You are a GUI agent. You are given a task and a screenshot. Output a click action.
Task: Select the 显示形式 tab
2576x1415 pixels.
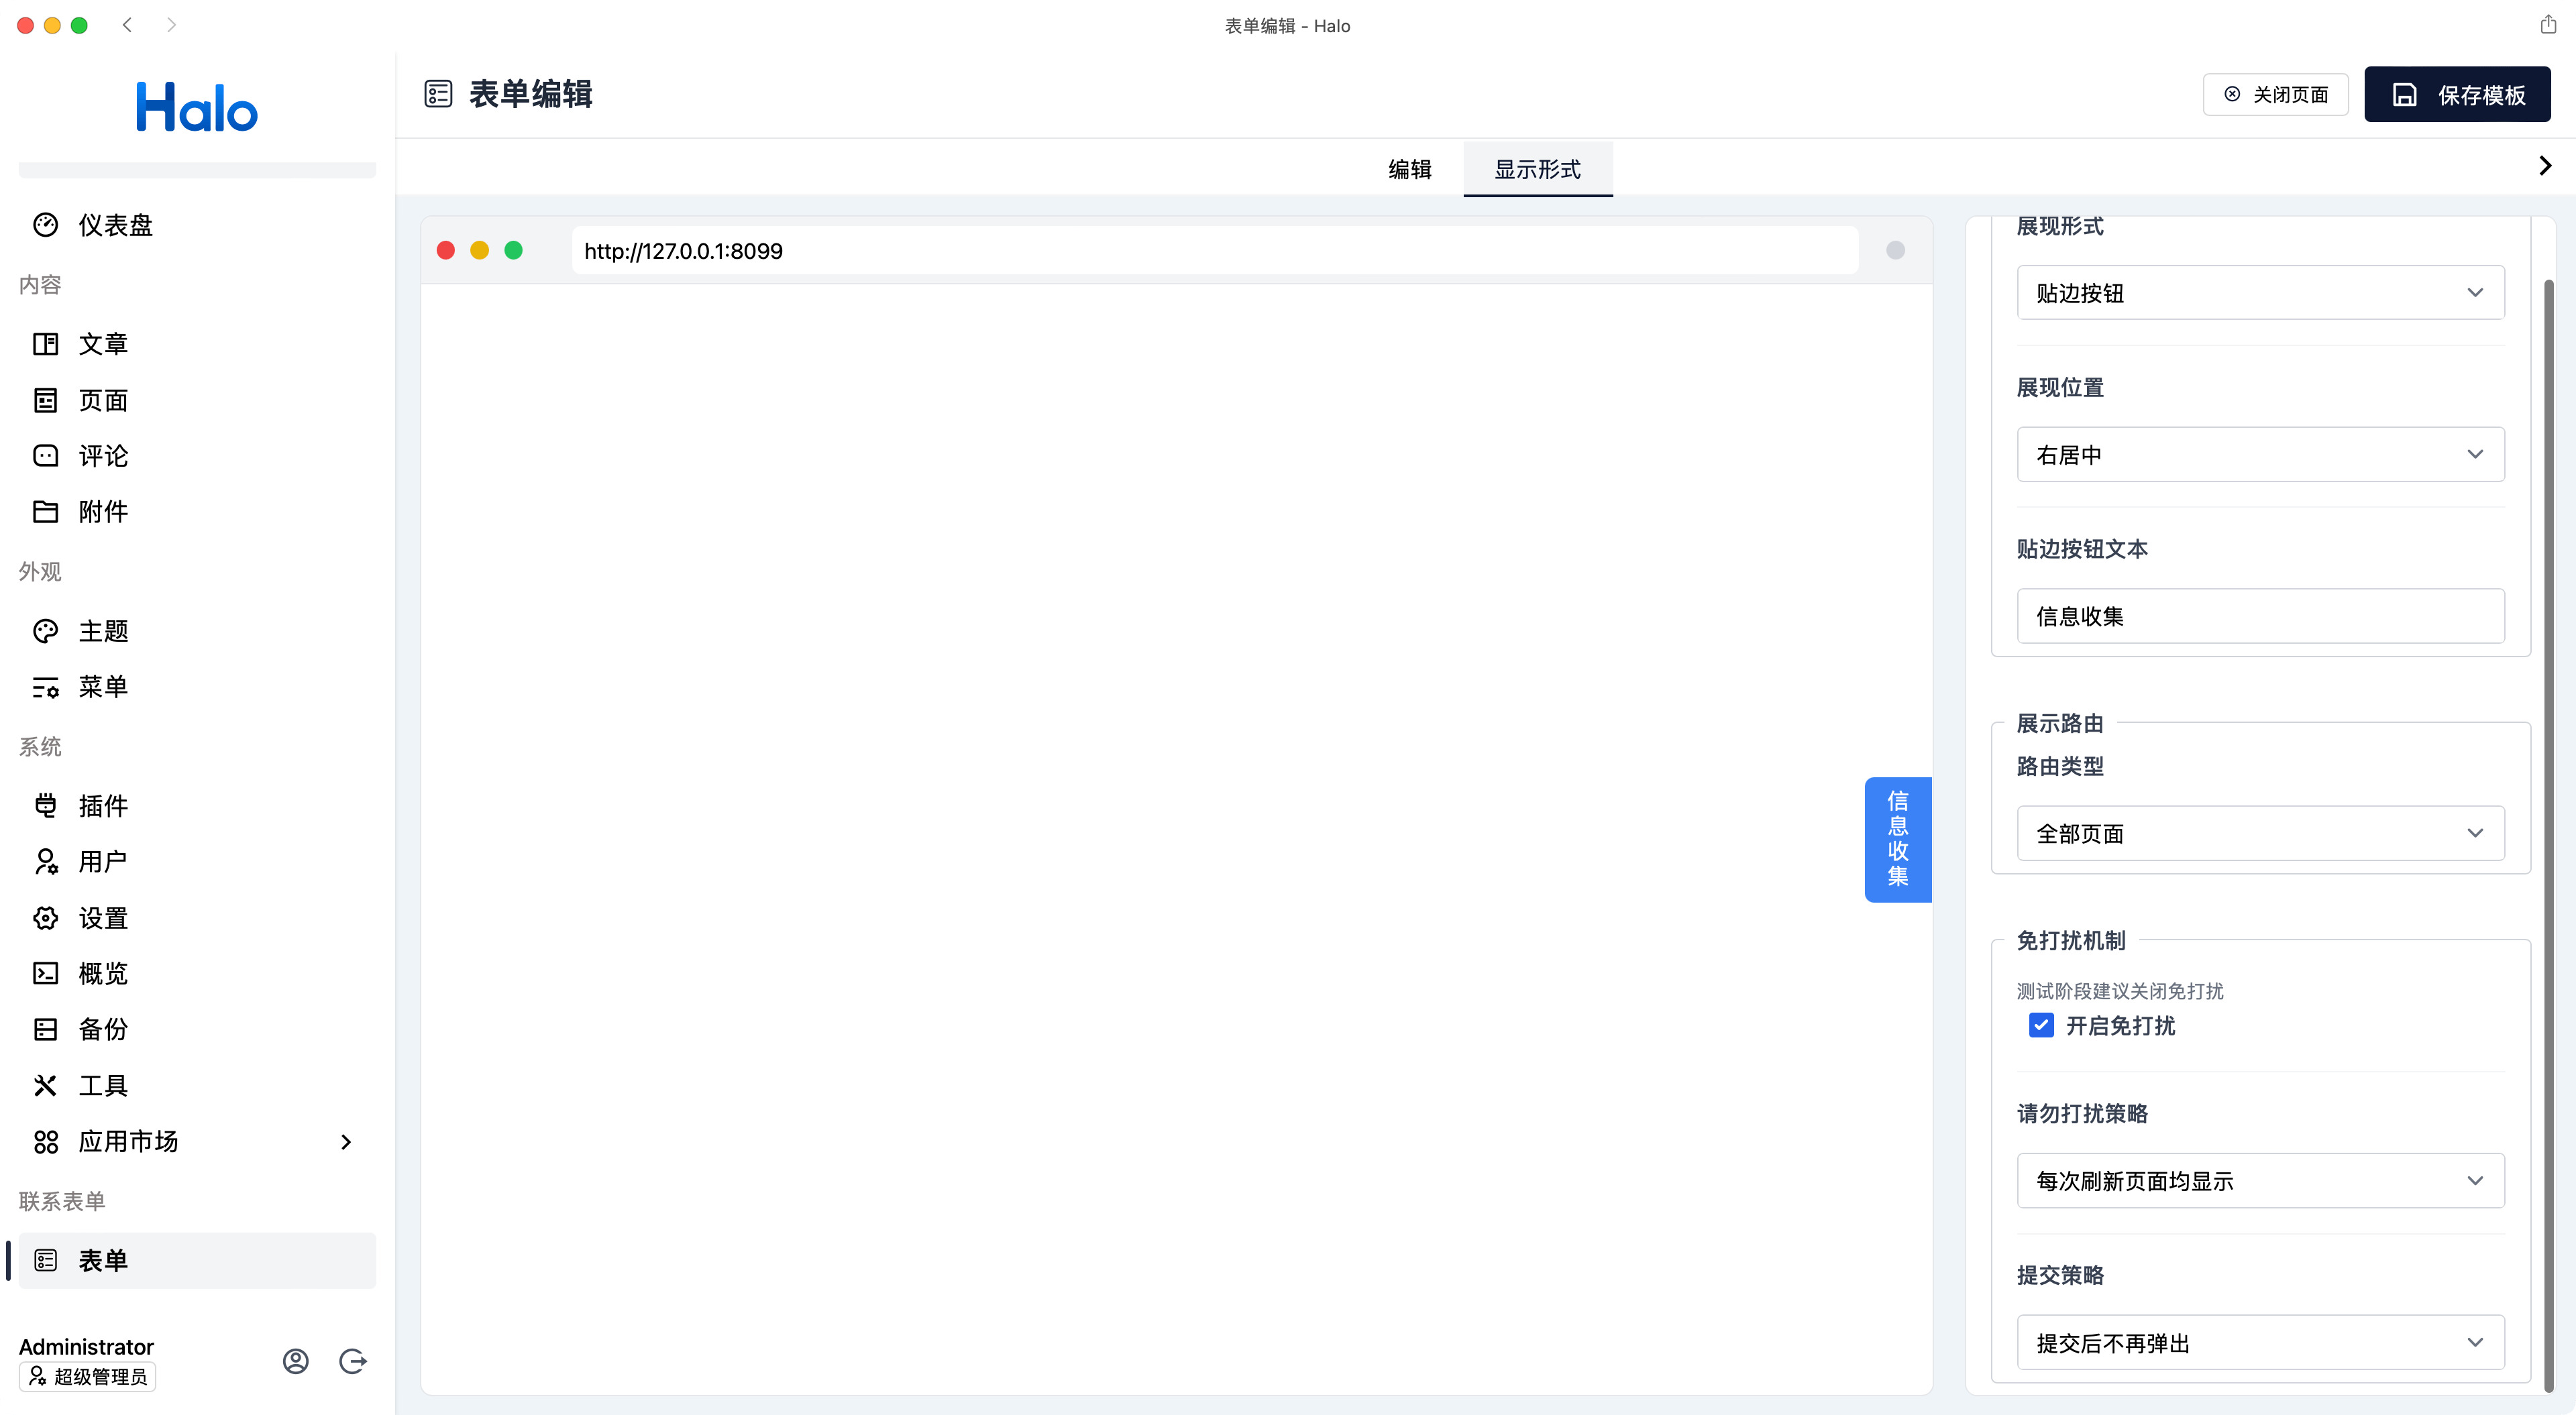[x=1537, y=169]
